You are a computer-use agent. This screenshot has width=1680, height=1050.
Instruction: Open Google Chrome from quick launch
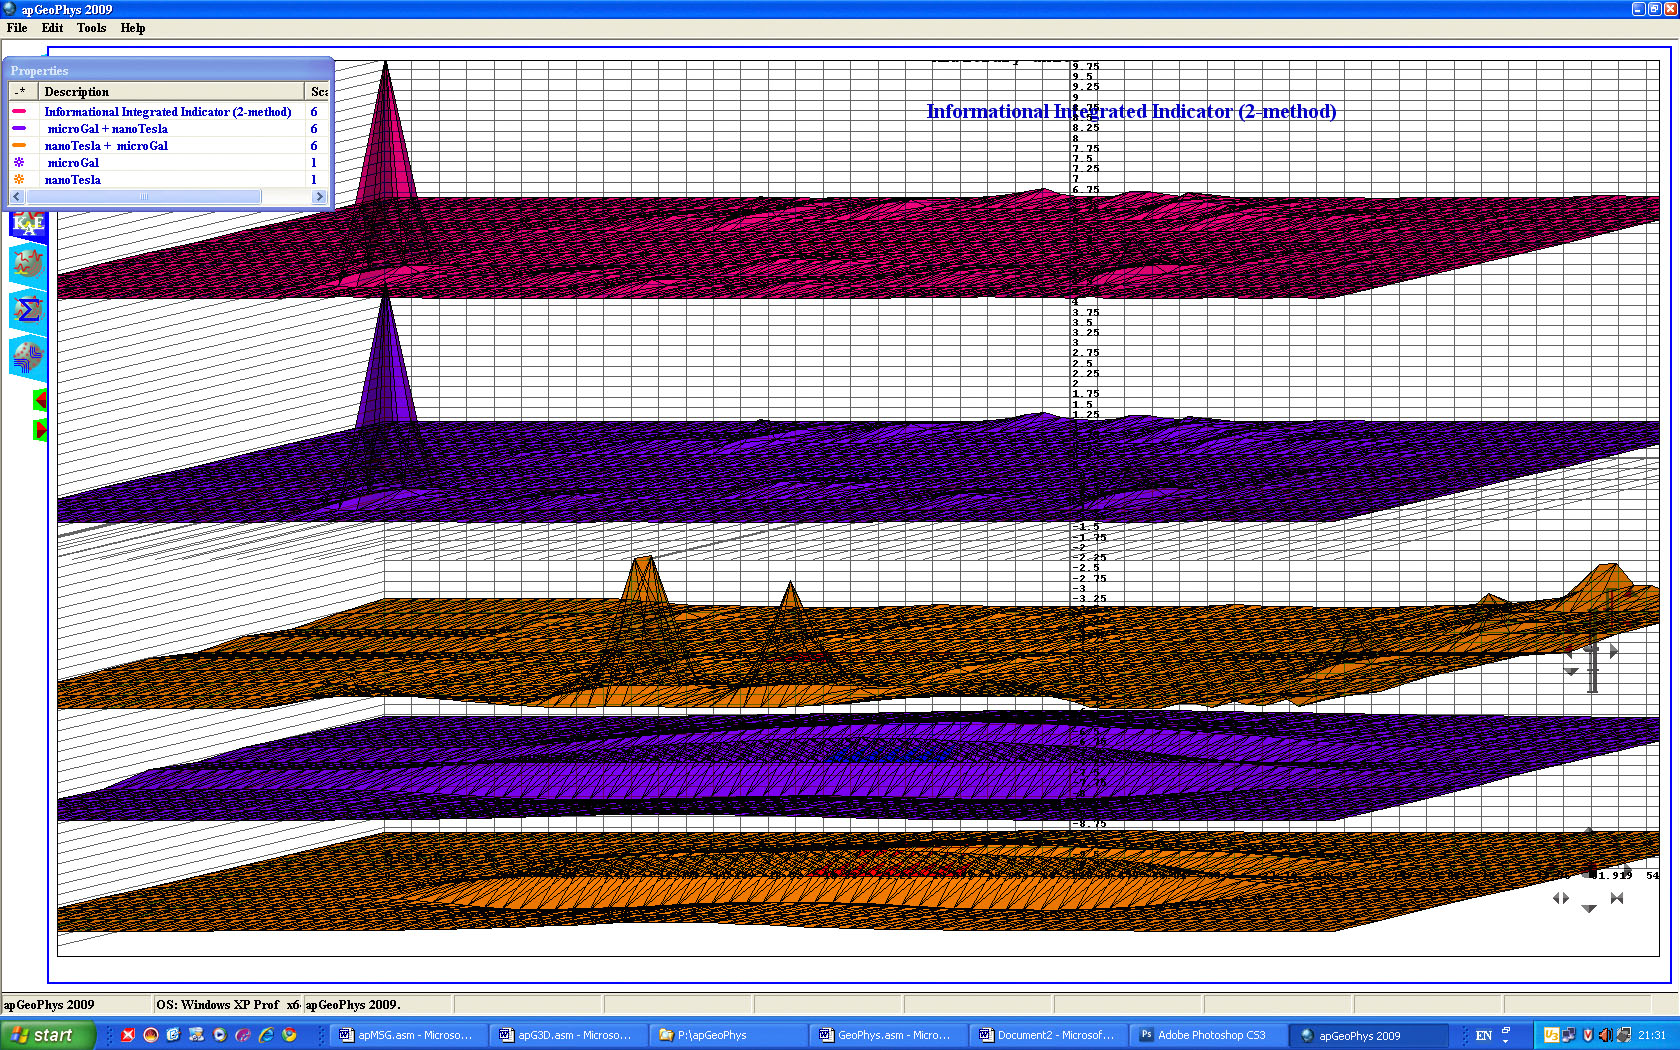pyautogui.click(x=289, y=1035)
